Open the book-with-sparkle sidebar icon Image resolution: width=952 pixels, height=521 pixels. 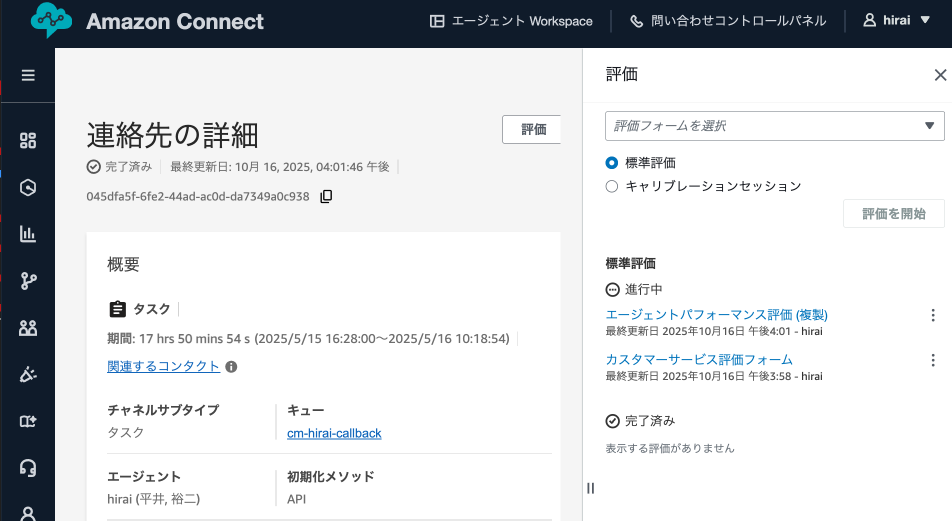click(x=28, y=421)
